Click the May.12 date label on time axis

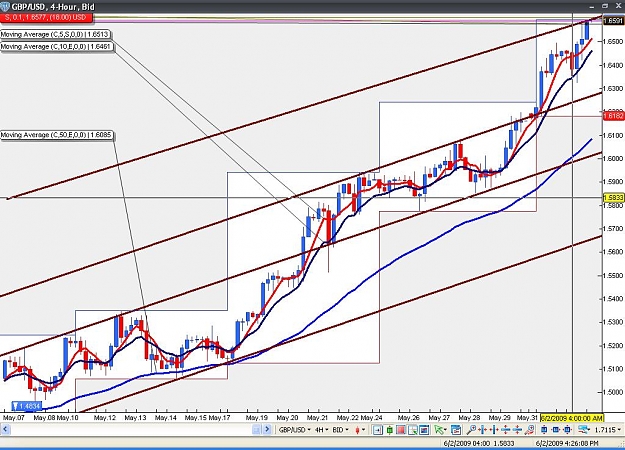(105, 418)
